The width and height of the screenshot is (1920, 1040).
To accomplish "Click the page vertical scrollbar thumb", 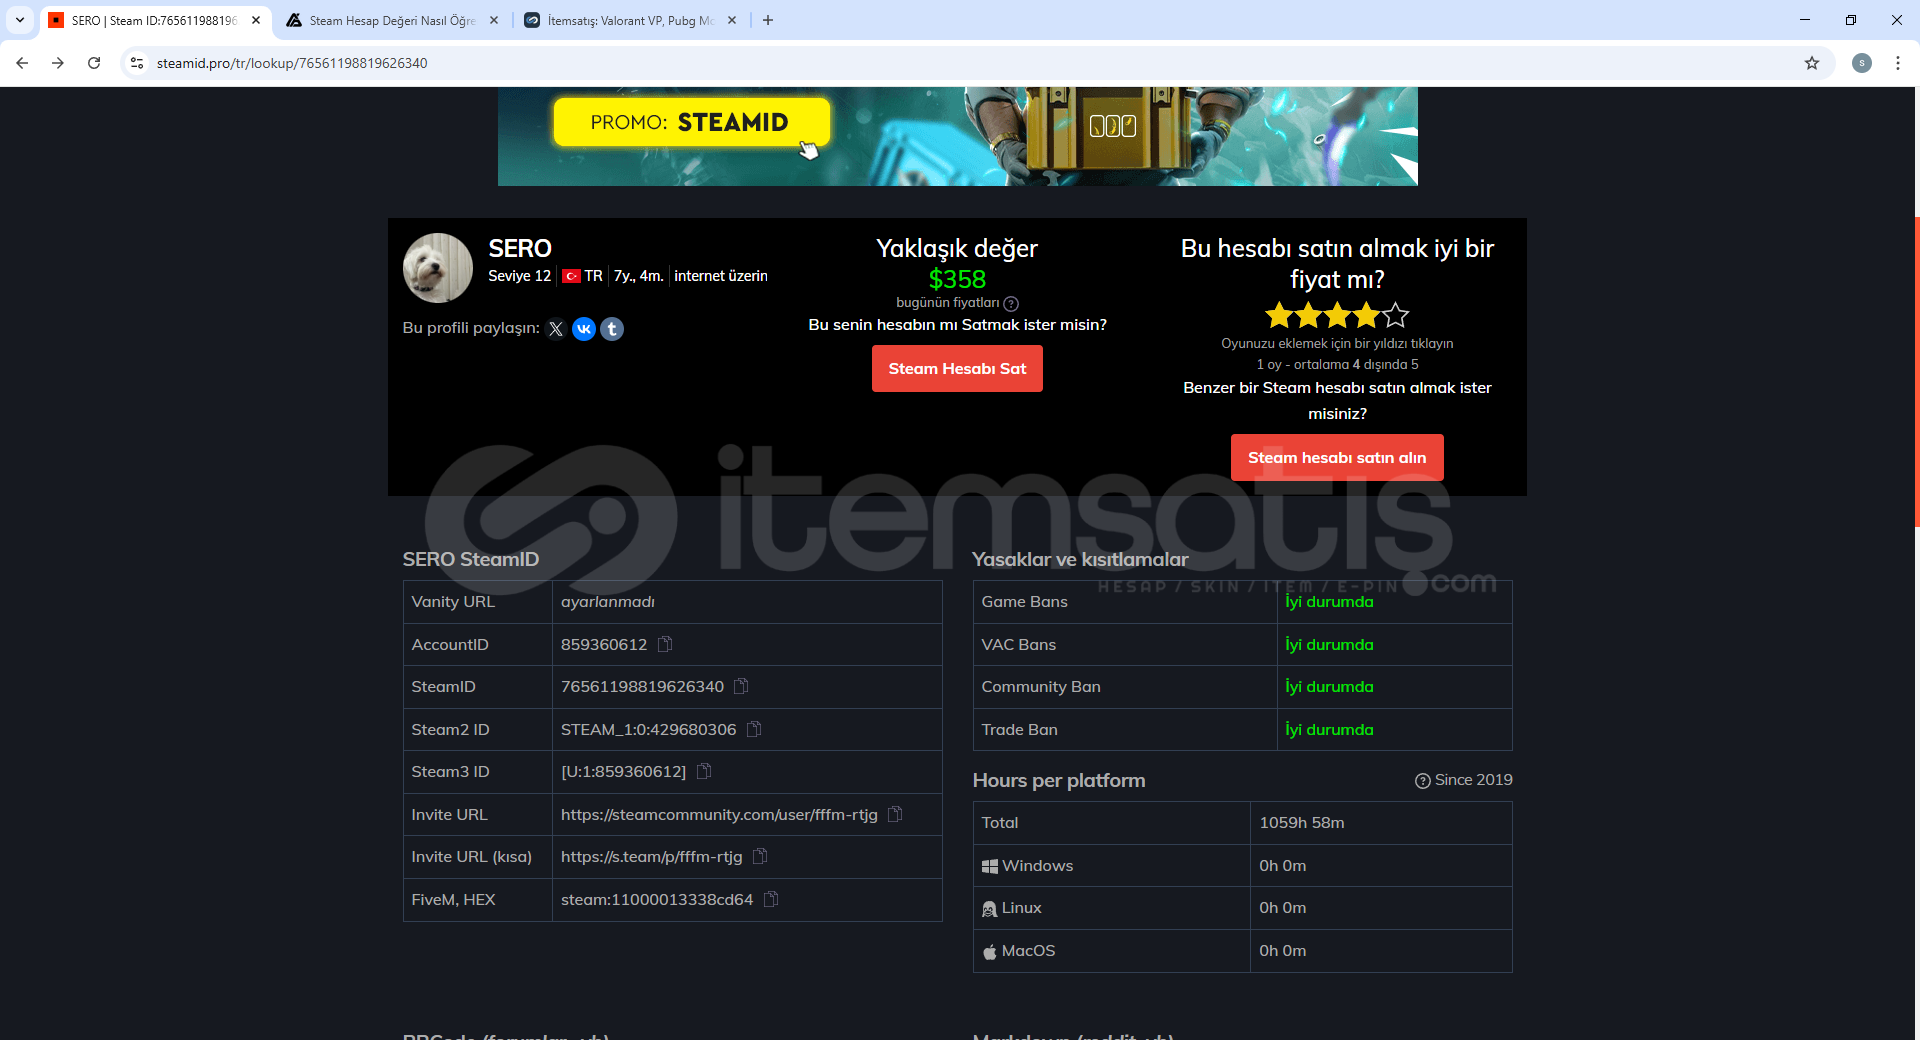I will [1916, 370].
